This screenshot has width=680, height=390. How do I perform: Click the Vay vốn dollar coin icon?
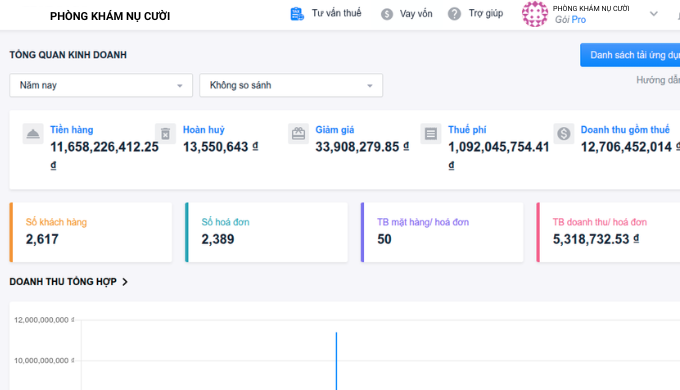click(x=387, y=14)
